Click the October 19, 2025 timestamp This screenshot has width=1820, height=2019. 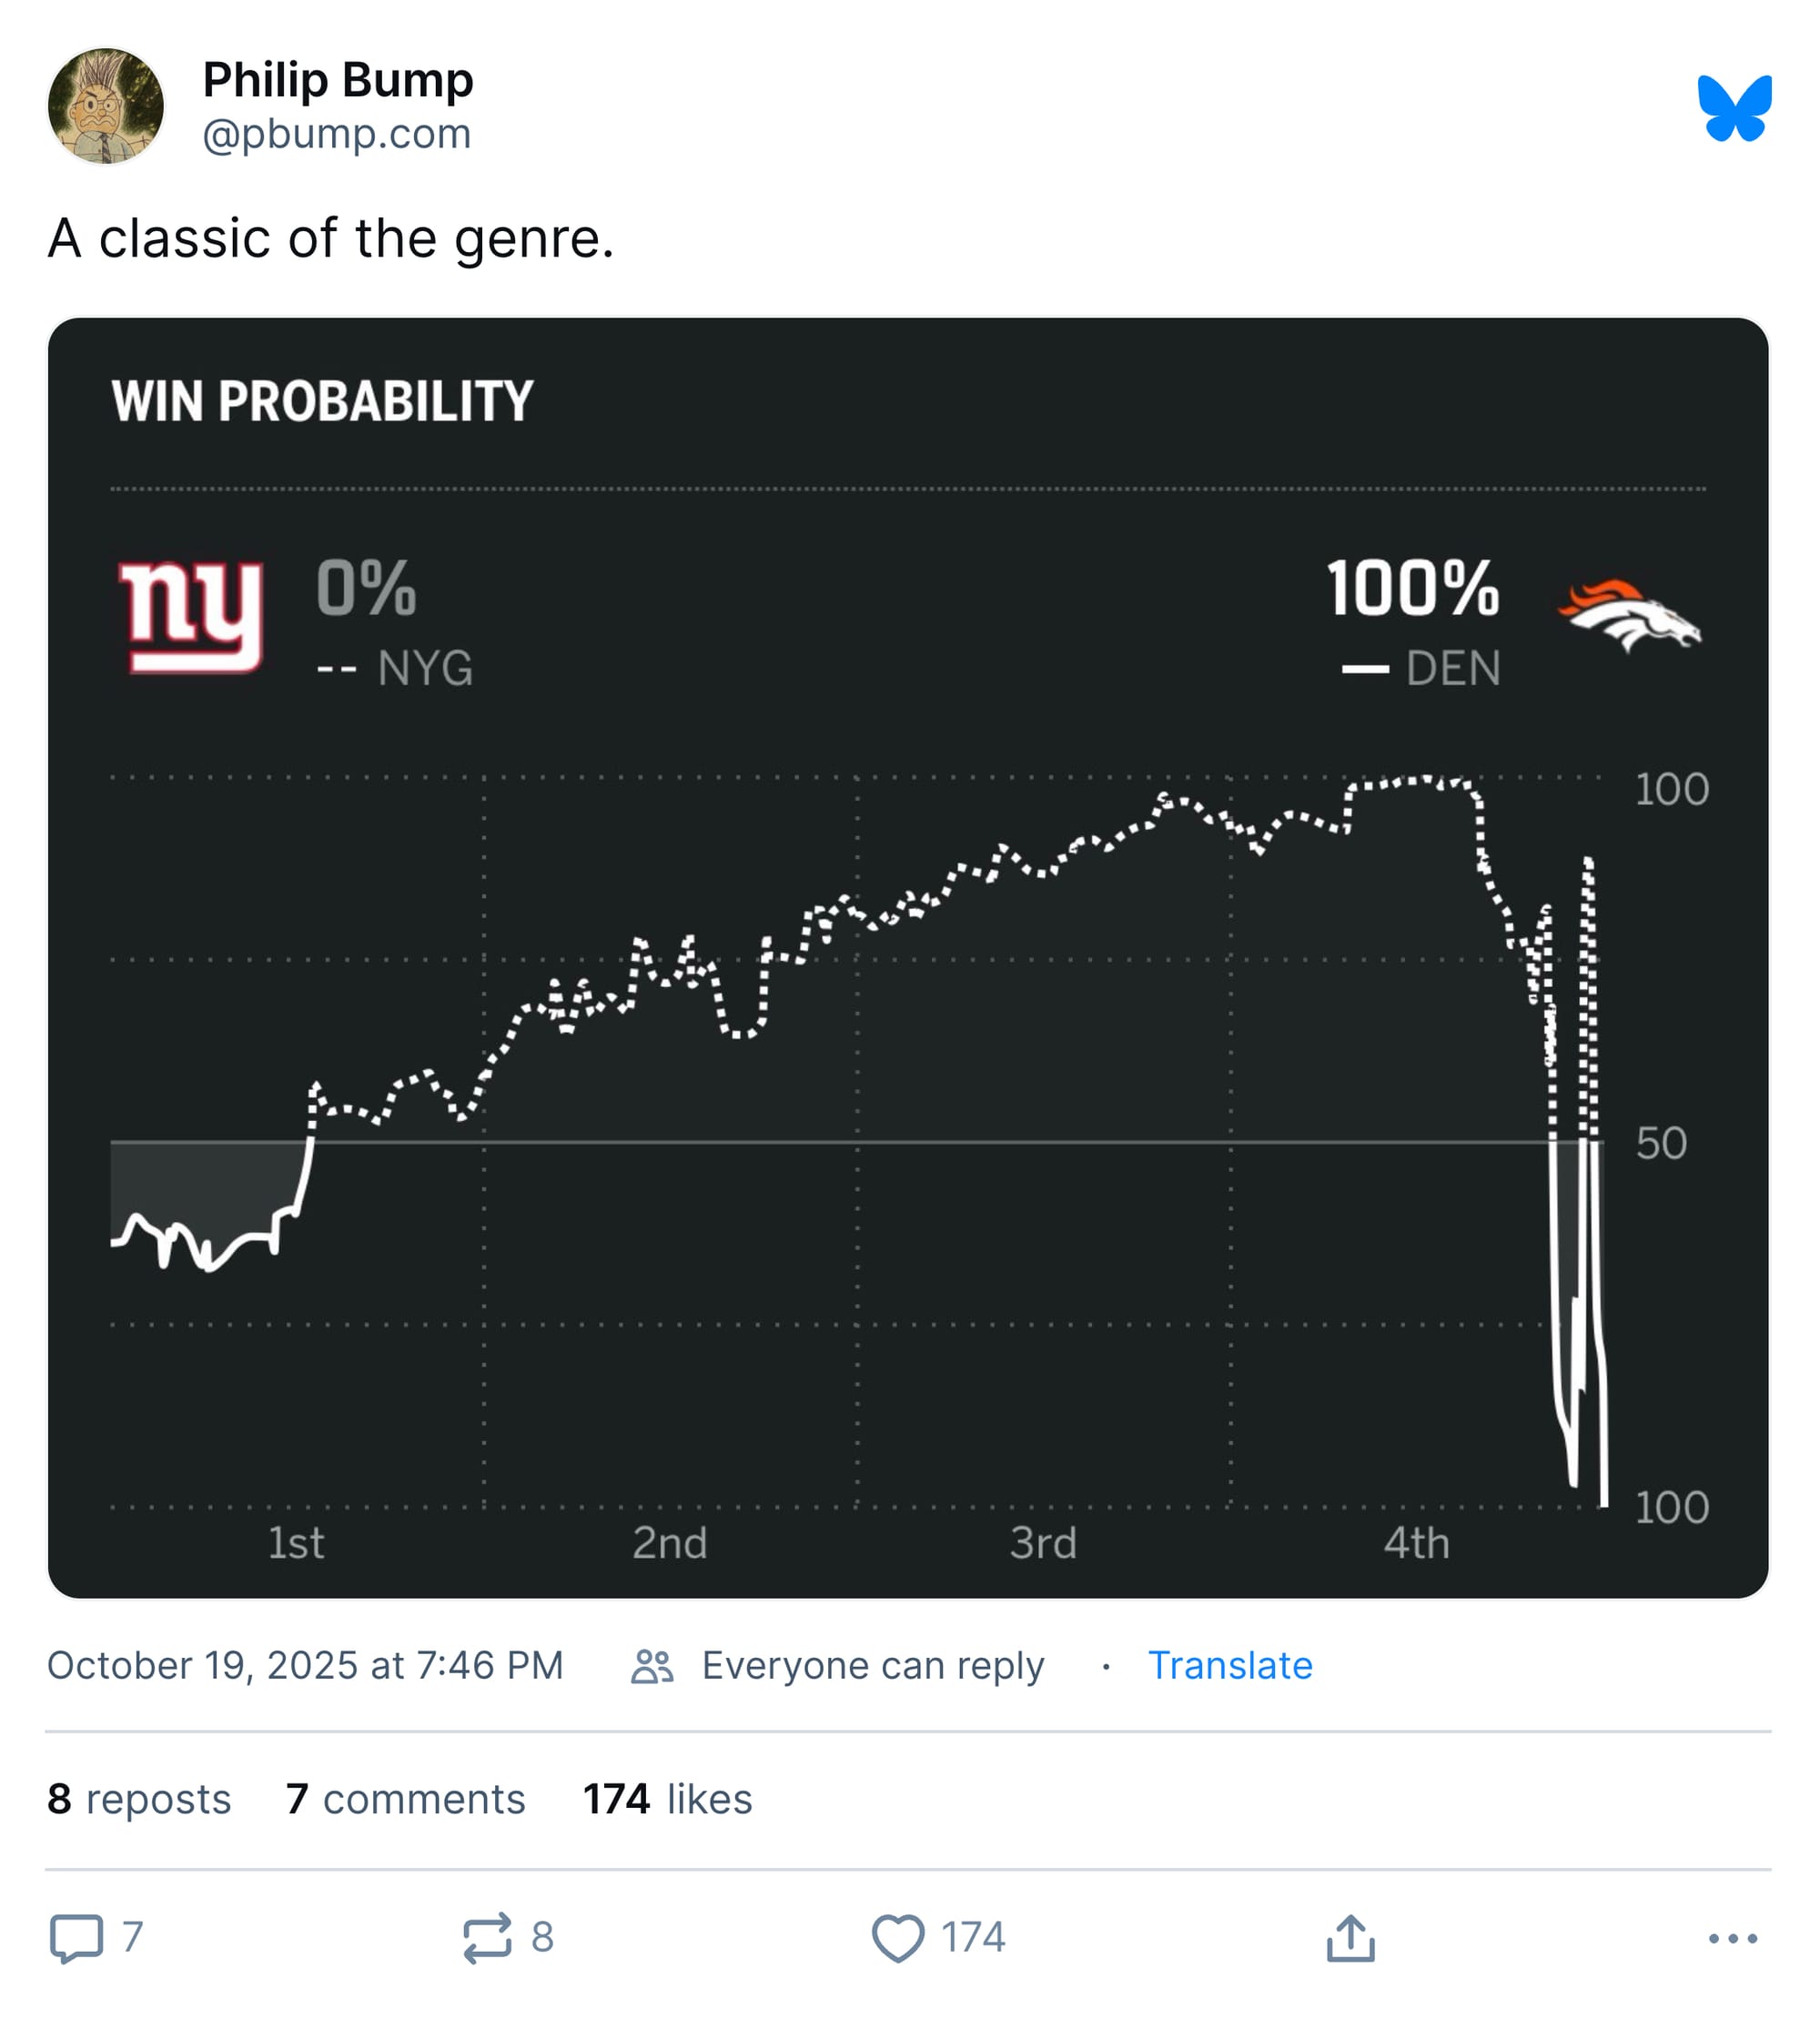pyautogui.click(x=305, y=1666)
